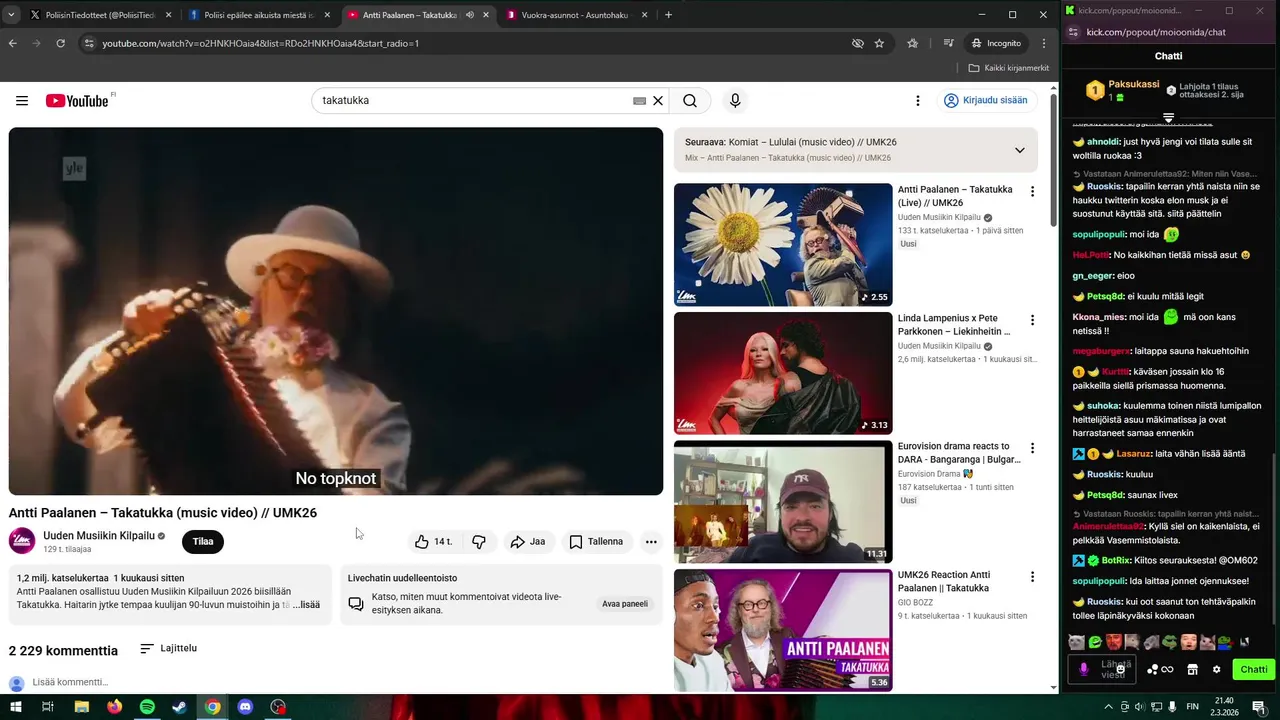Toggle third-party cookie eye icon
Image resolution: width=1280 pixels, height=720 pixels.
[x=857, y=43]
